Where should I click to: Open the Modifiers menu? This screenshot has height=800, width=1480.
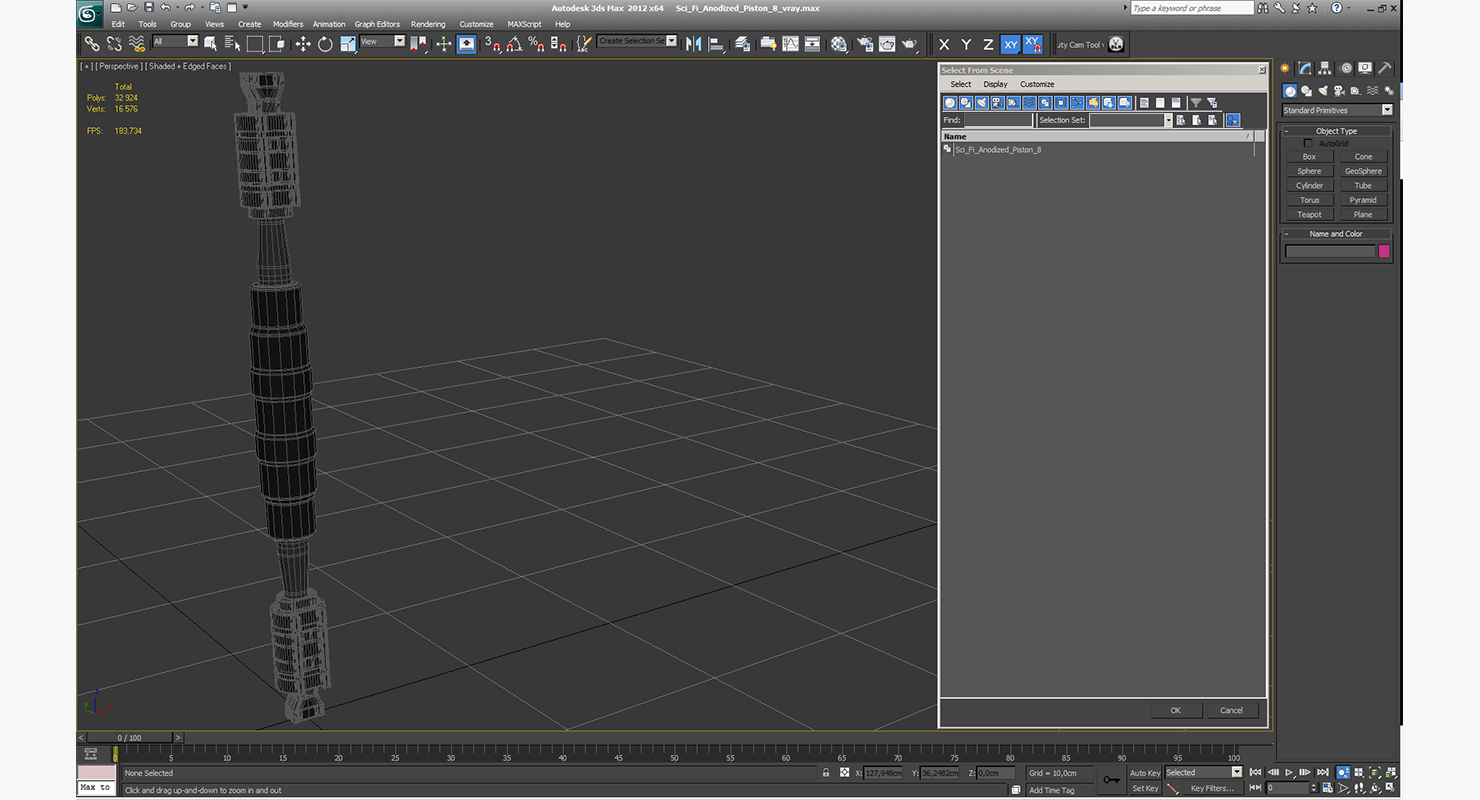[288, 24]
